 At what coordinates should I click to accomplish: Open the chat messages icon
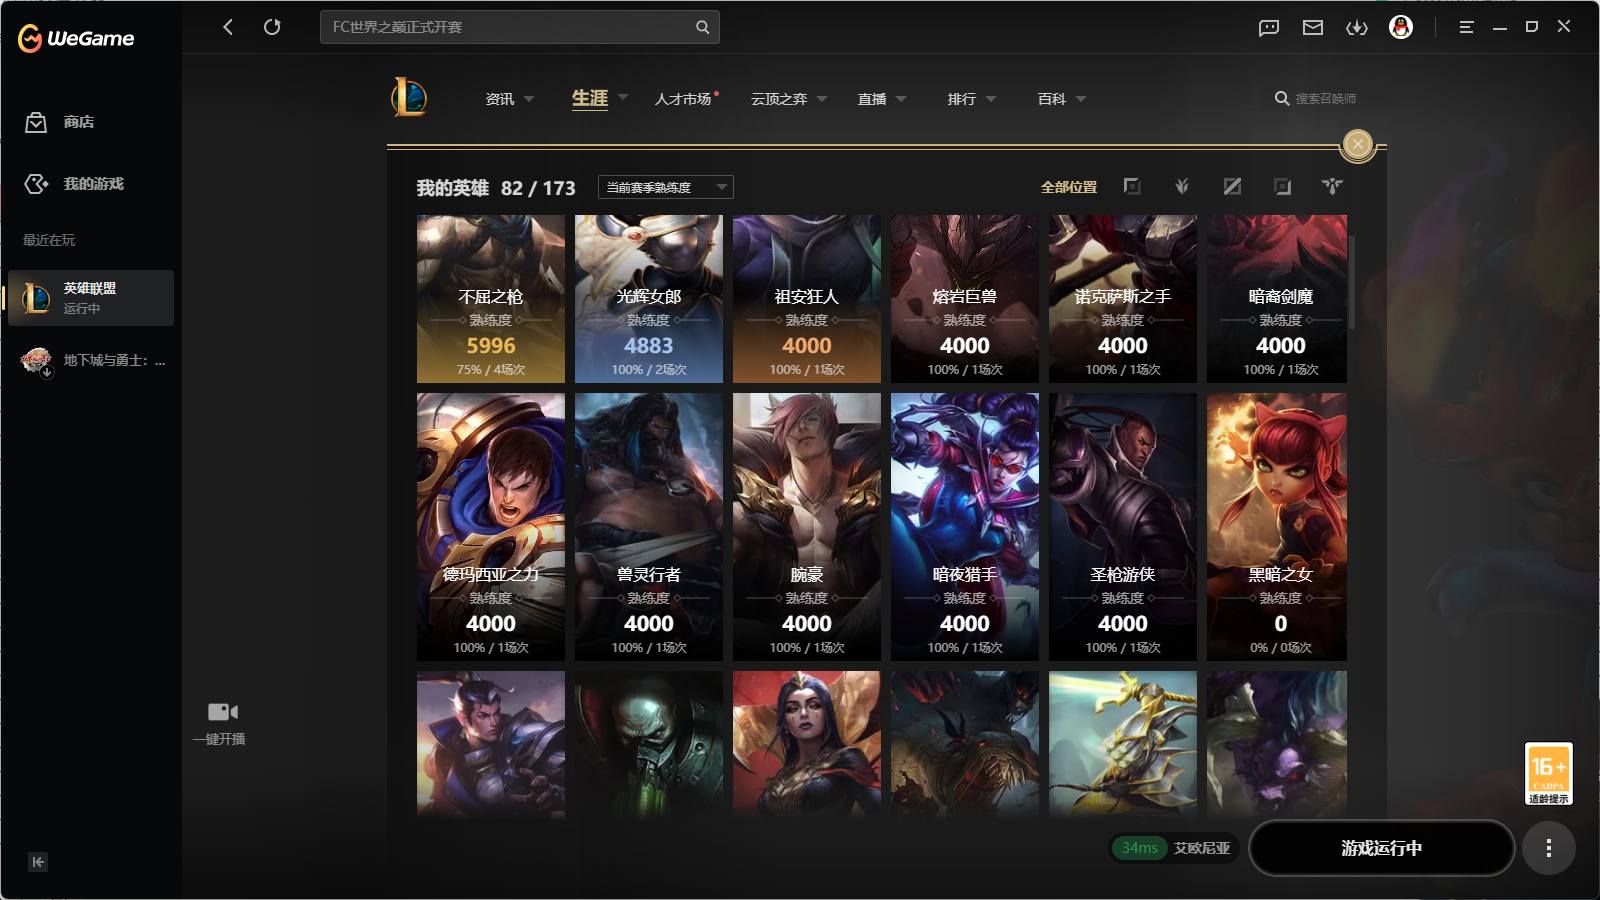(1269, 28)
